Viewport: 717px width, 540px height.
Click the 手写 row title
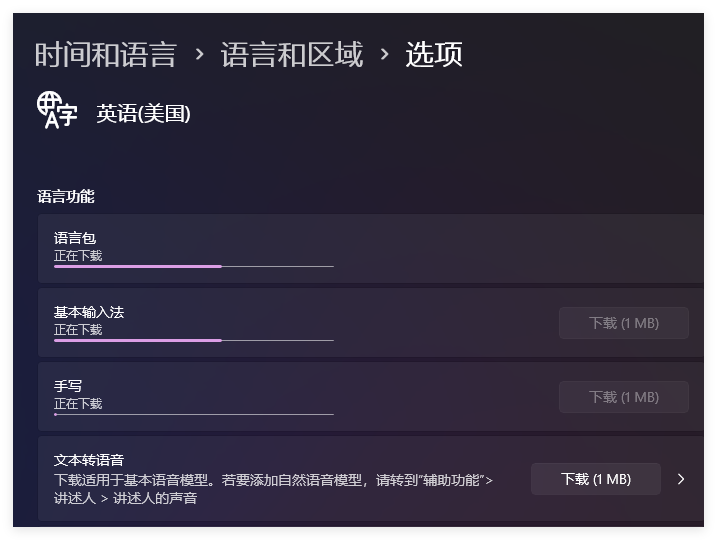[67, 386]
